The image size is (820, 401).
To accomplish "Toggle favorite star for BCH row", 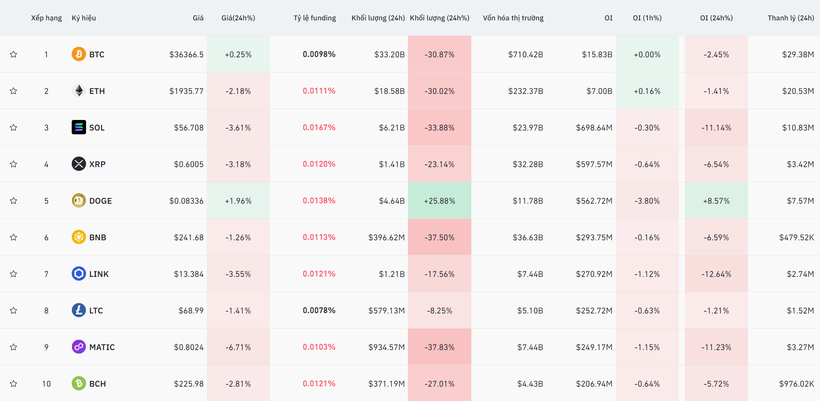I will click(x=14, y=384).
